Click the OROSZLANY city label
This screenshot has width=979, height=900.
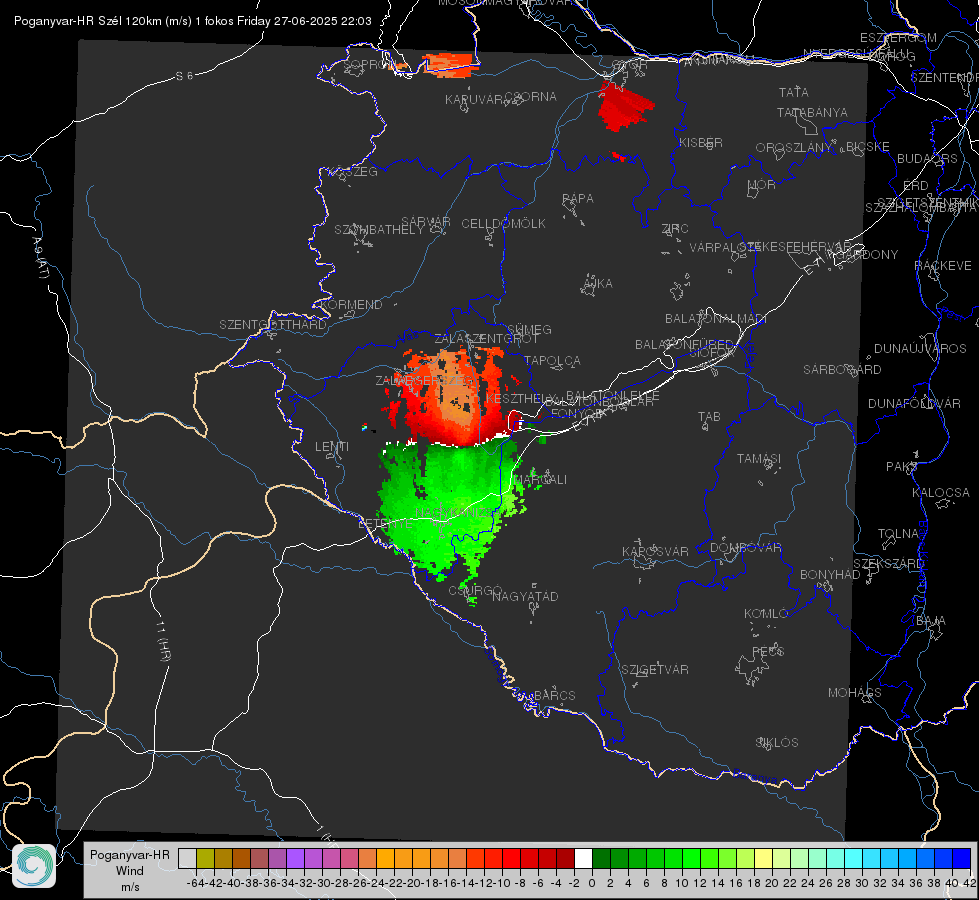coord(794,148)
